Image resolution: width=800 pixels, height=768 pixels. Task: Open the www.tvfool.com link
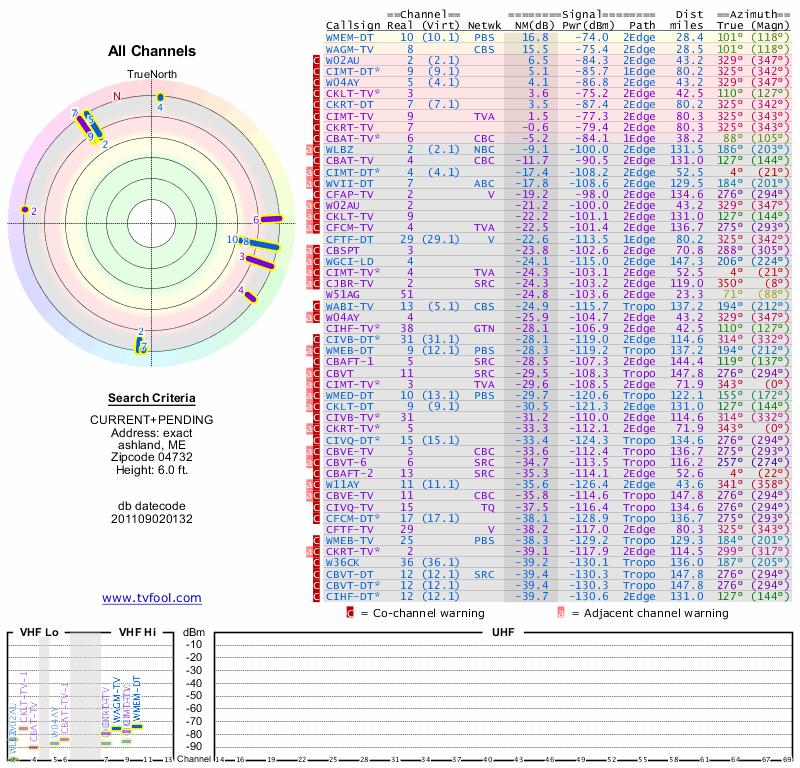(152, 598)
